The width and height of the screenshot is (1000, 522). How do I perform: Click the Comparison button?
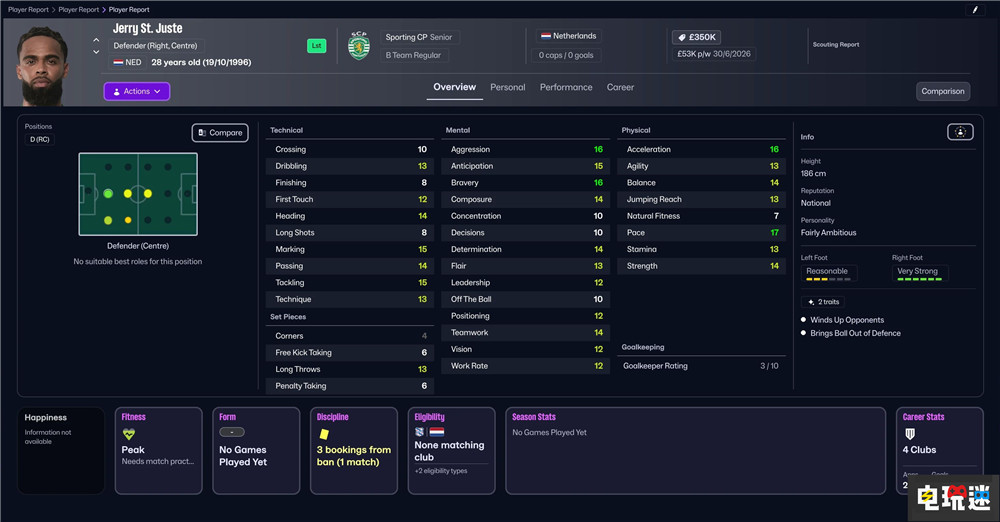[942, 91]
